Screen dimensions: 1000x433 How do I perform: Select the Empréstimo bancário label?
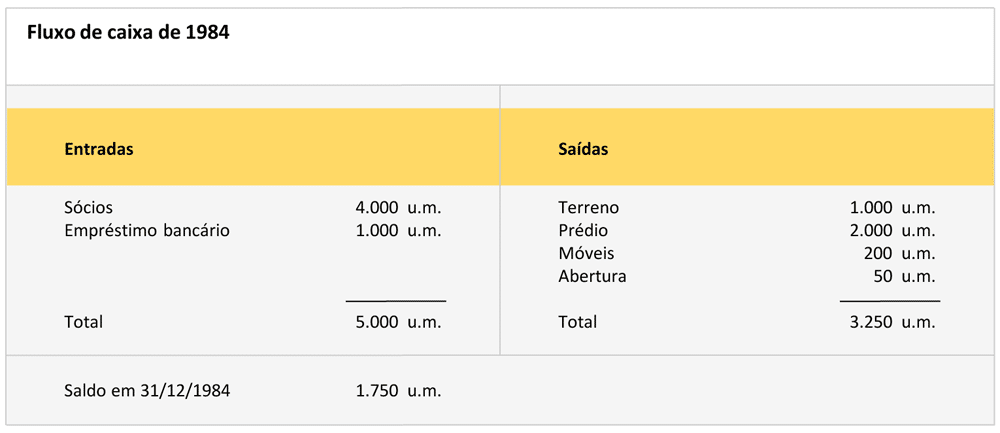click(x=147, y=230)
